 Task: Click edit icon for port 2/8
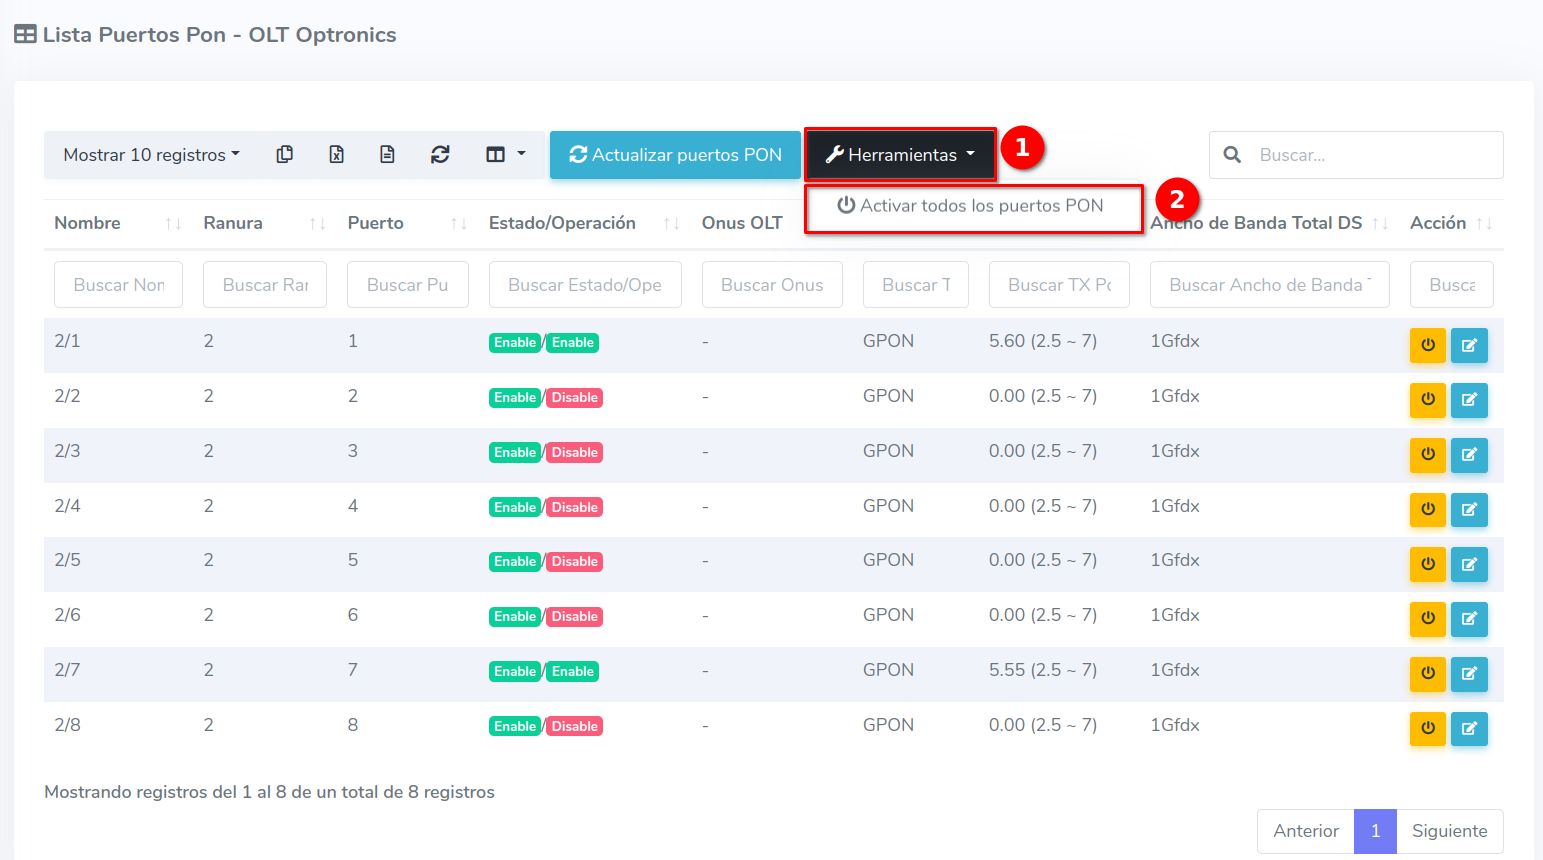click(x=1469, y=728)
